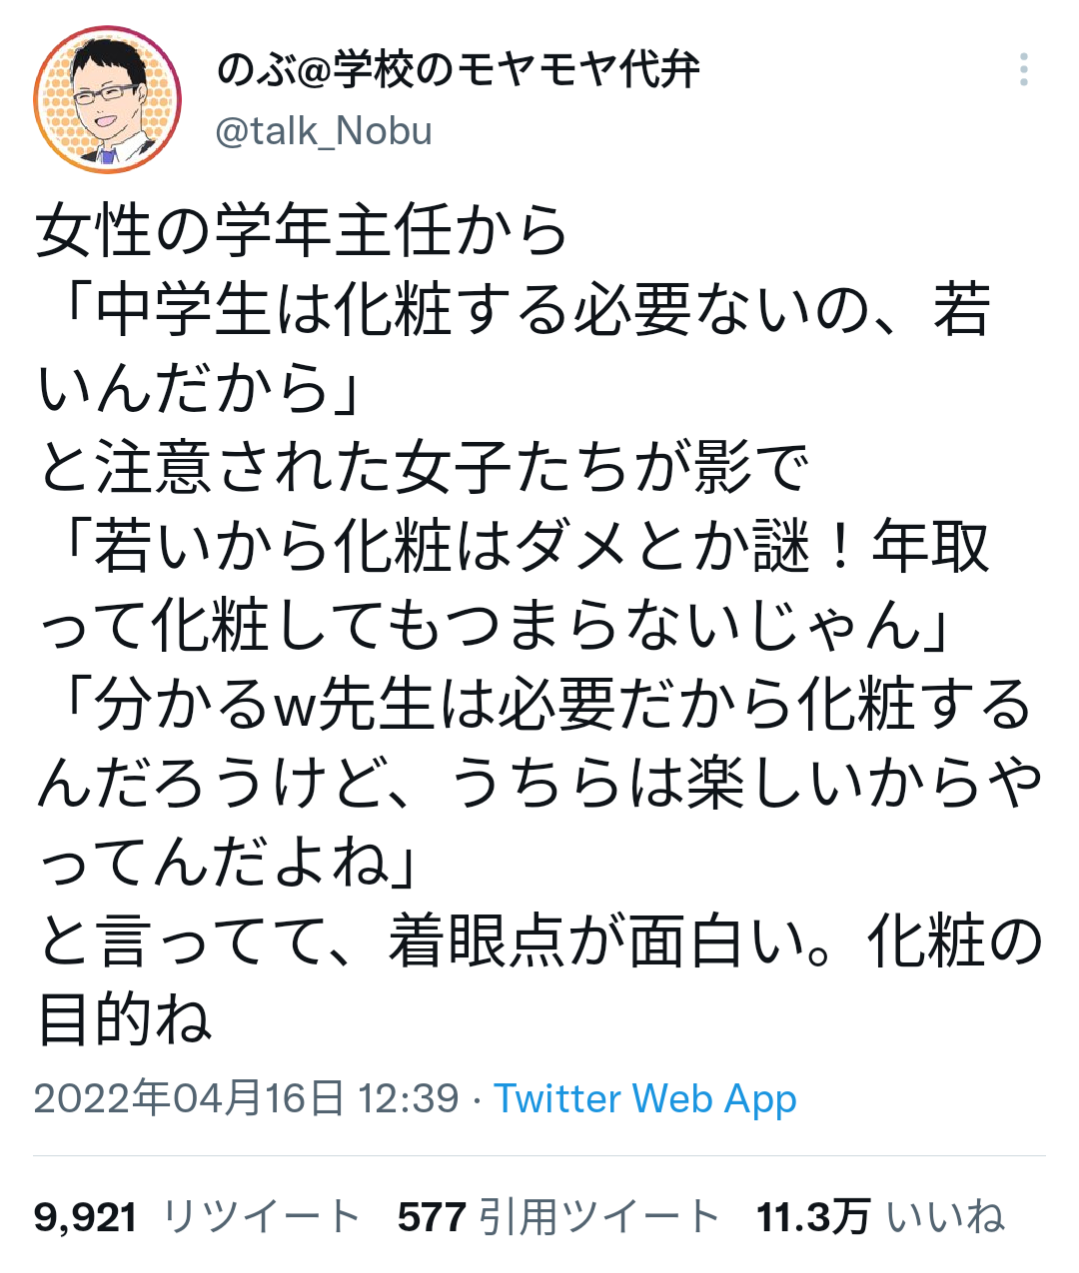1079x1273 pixels.
Task: Open display name のぶ@学校のモヤモヤ代弁
Action: point(457,71)
